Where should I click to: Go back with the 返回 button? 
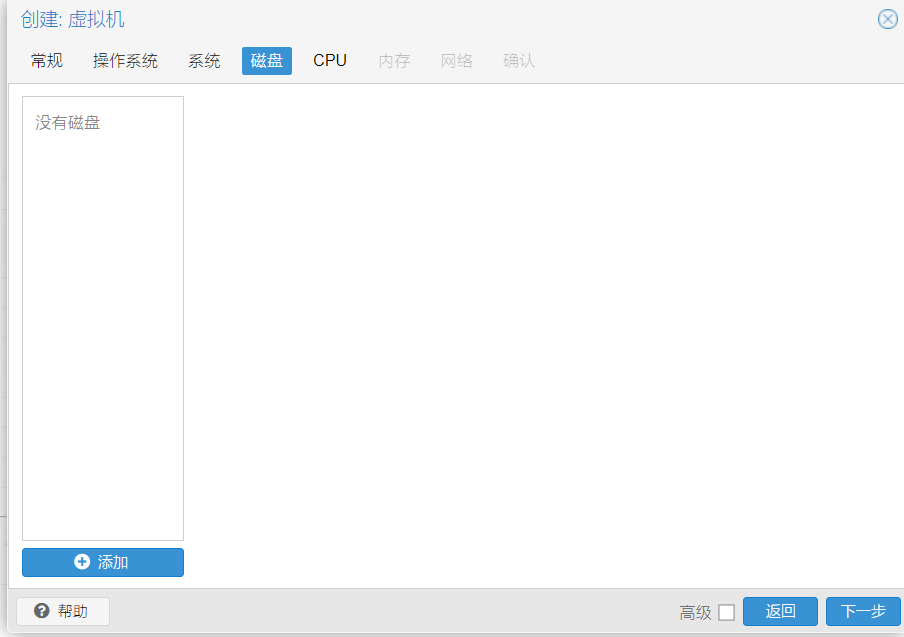click(780, 612)
